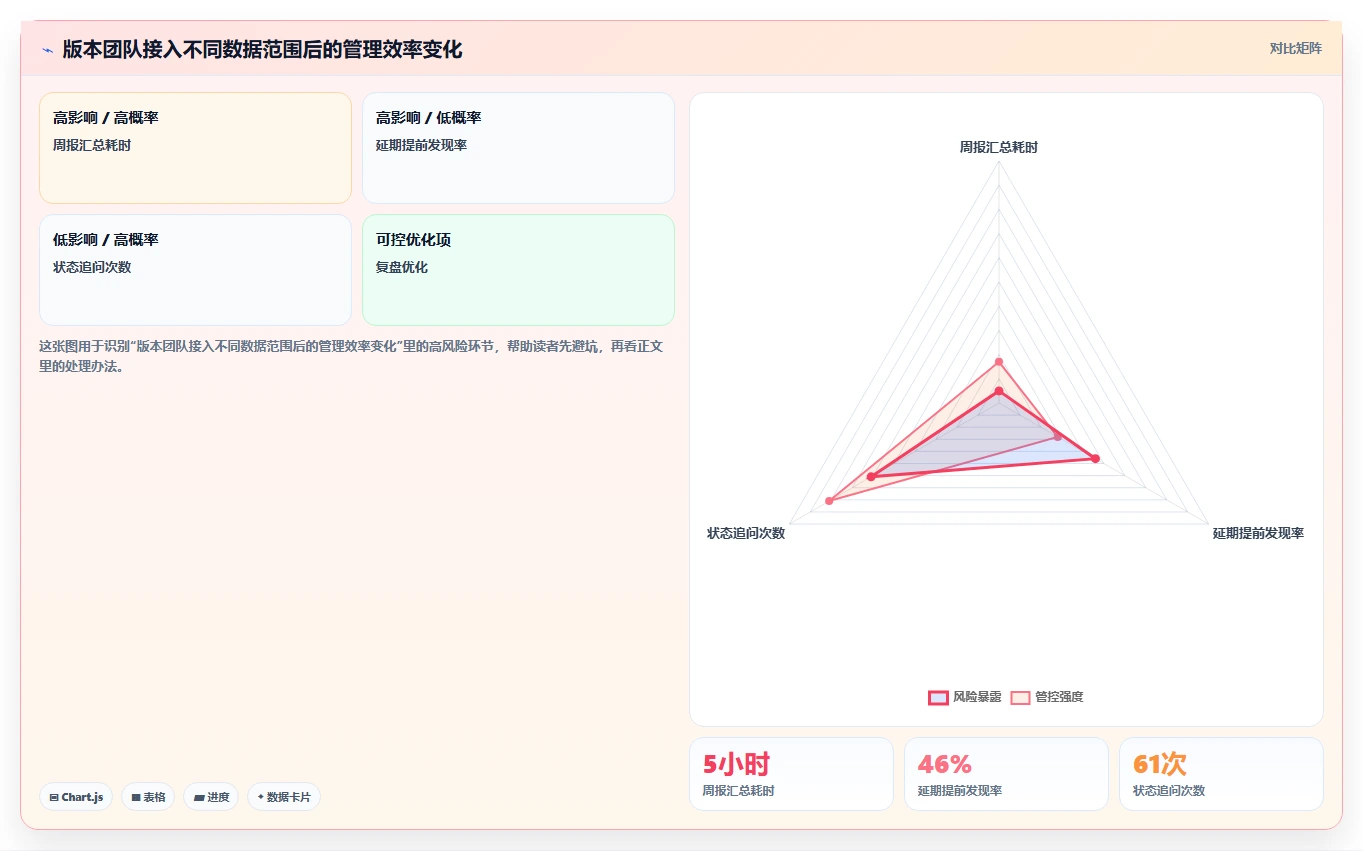Open the 高影响 / 低概率 card
Viewport: 1363px width, 851px height.
click(518, 148)
